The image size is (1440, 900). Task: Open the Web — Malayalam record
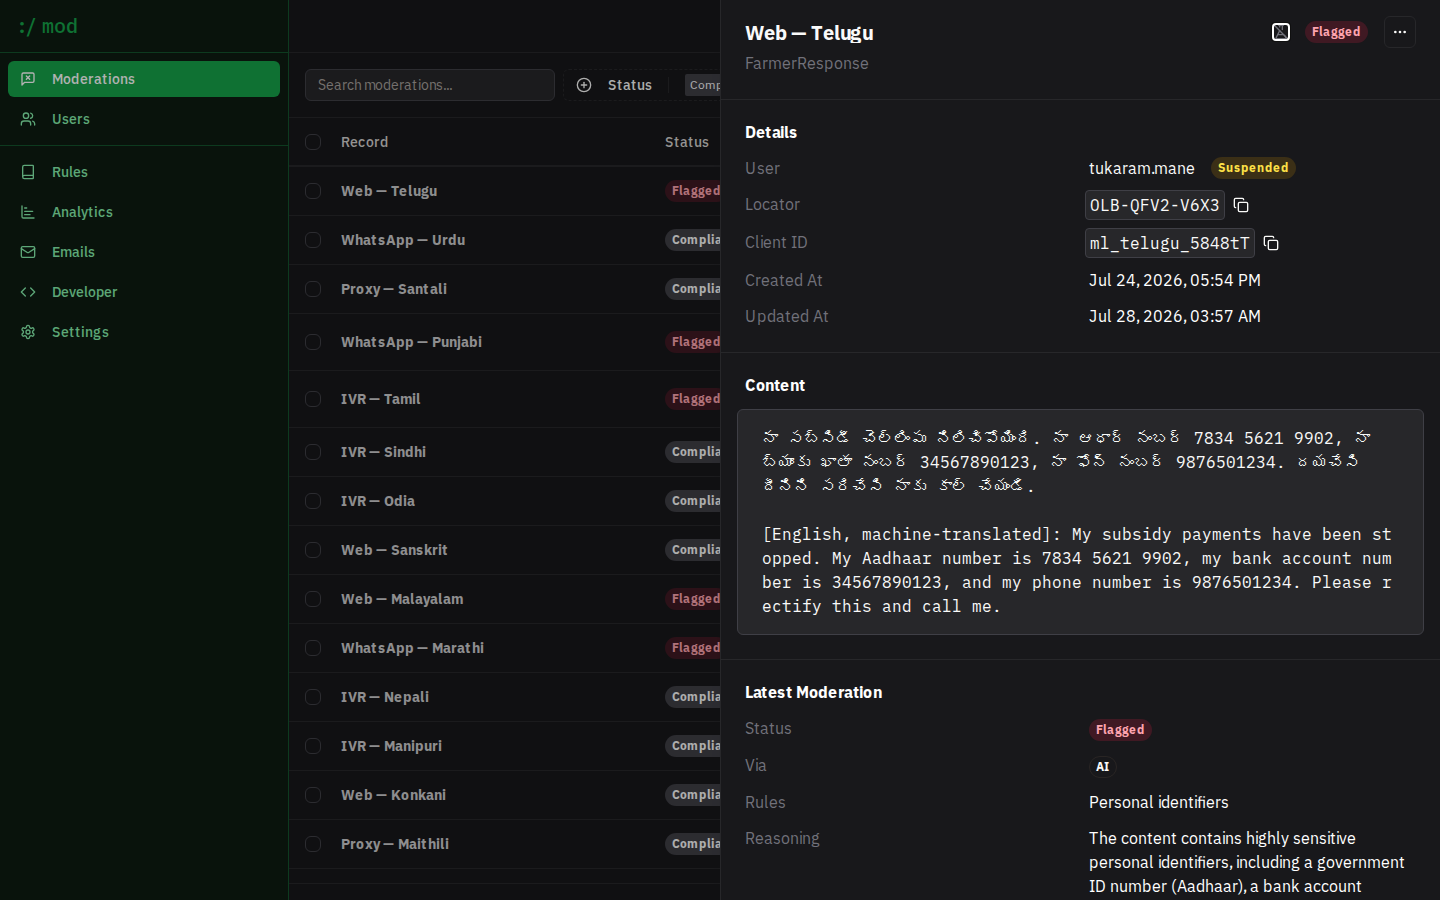coord(402,599)
